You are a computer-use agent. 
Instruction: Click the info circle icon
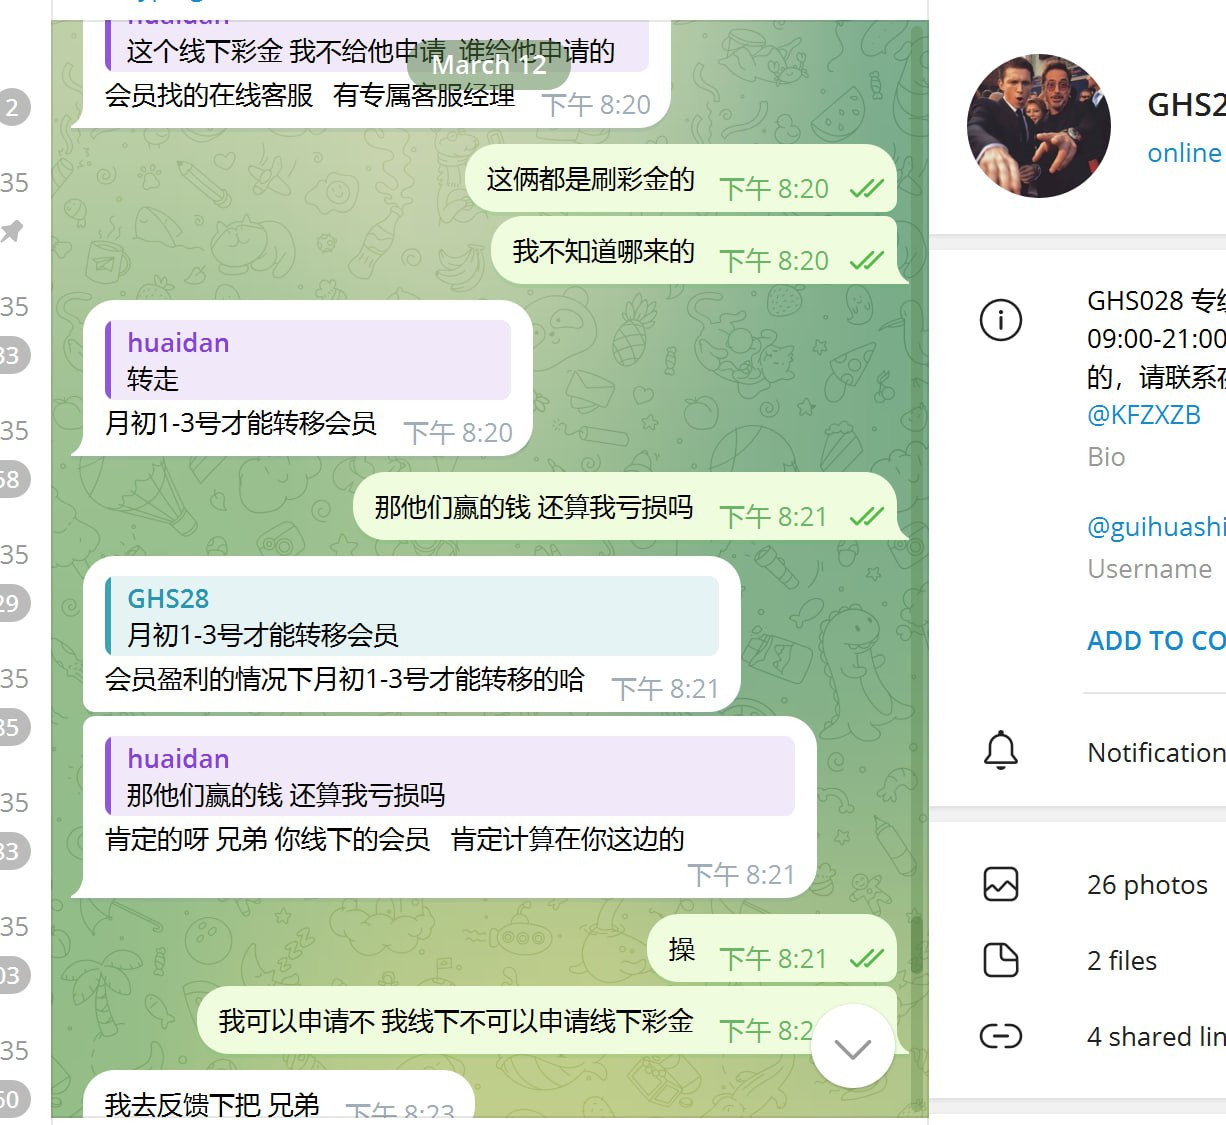click(x=1001, y=320)
